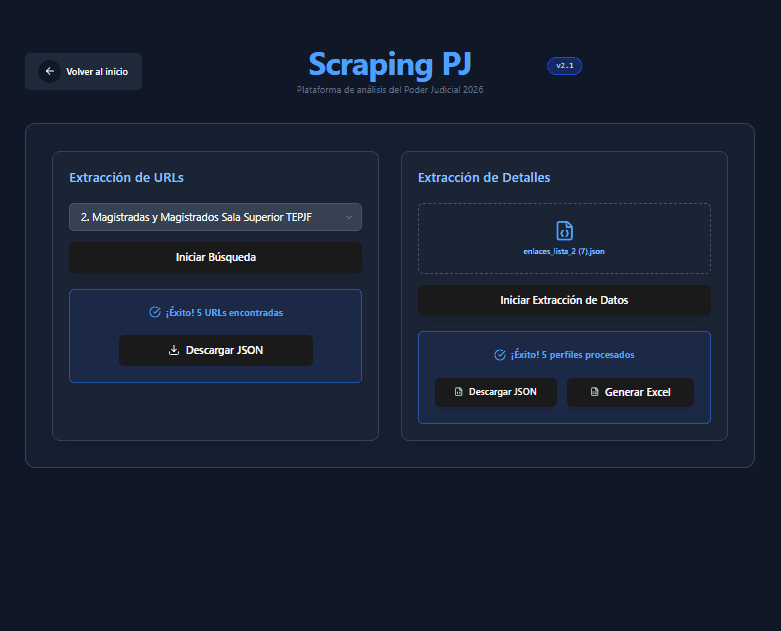Click the file icon on details Descargar JSON

point(458,392)
